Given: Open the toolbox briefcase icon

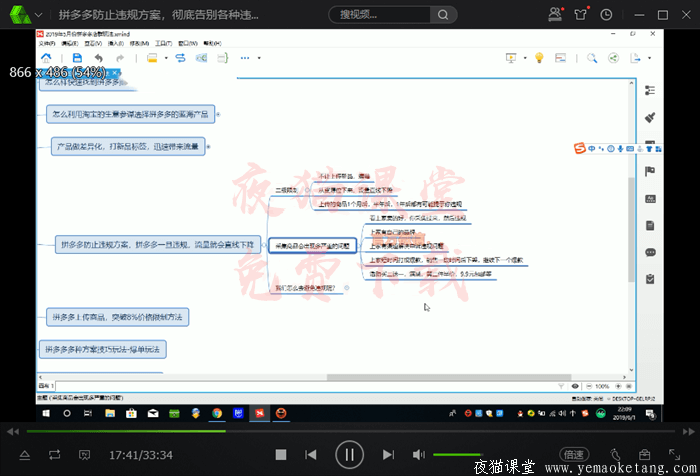Looking at the screenshot, I should pos(644,455).
